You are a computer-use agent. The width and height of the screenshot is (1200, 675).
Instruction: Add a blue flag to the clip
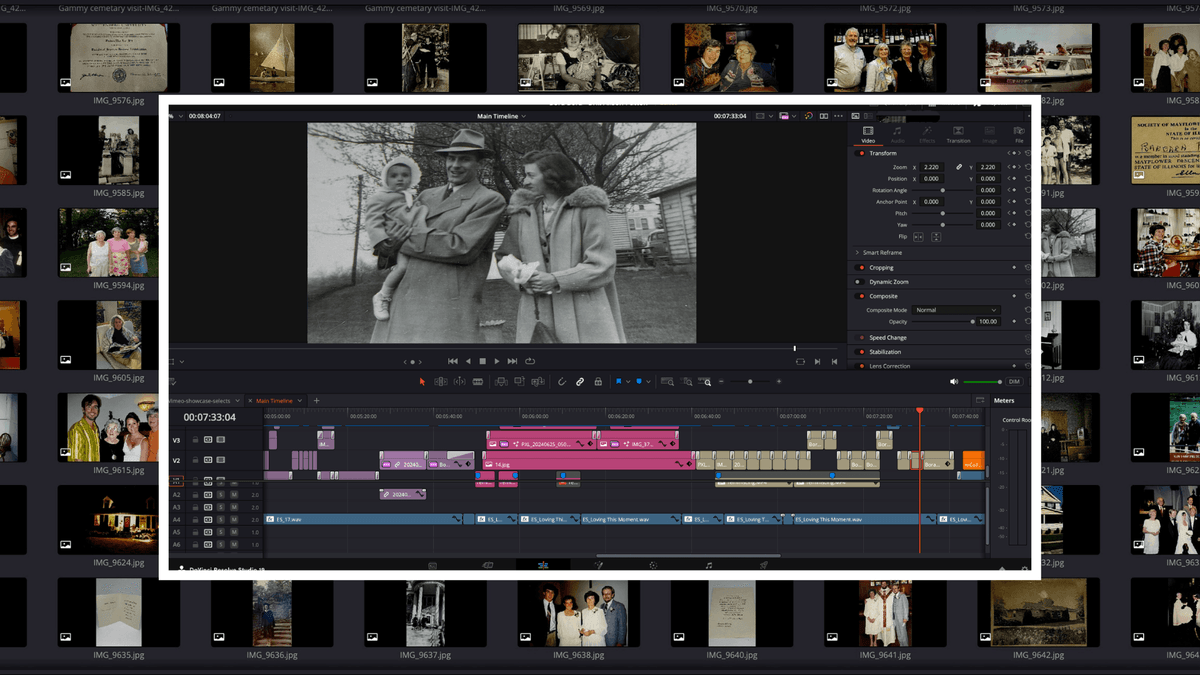click(x=619, y=381)
